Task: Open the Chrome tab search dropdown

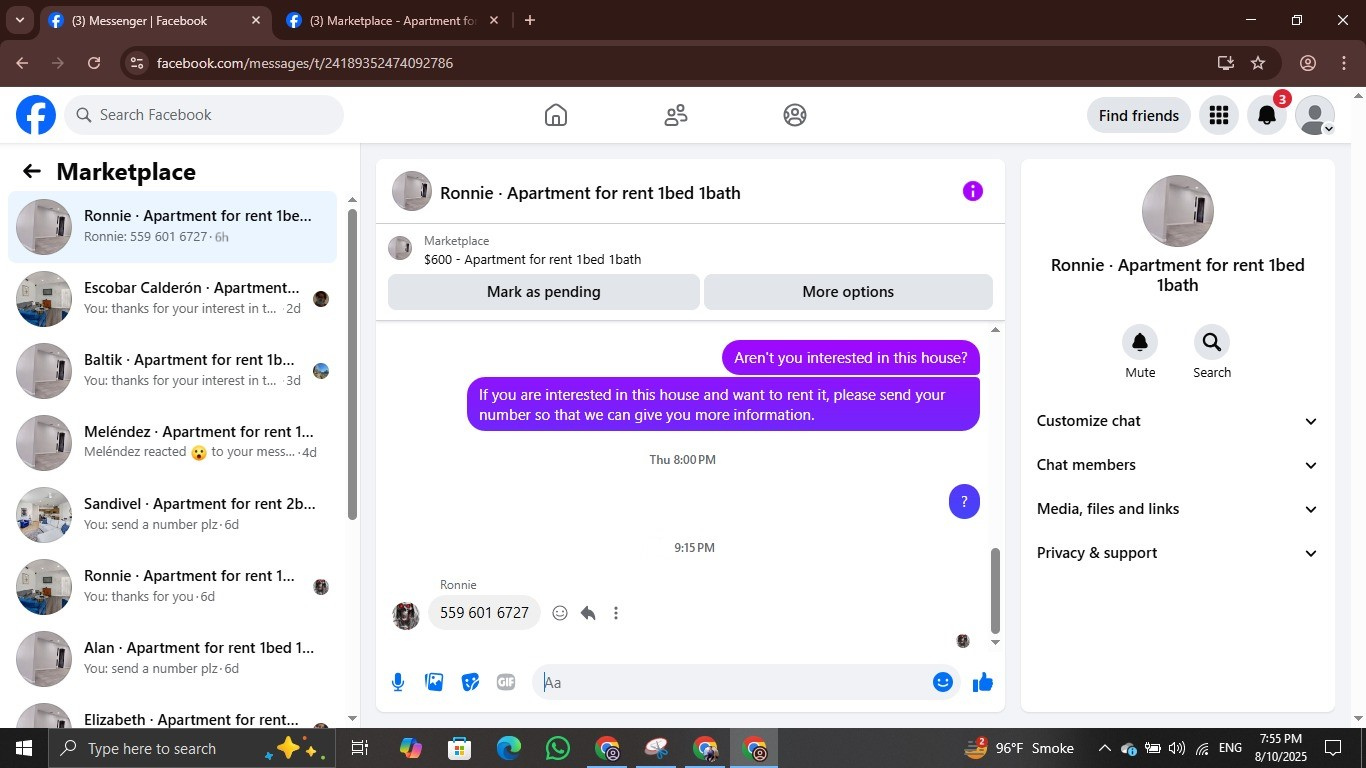Action: pyautogui.click(x=19, y=20)
